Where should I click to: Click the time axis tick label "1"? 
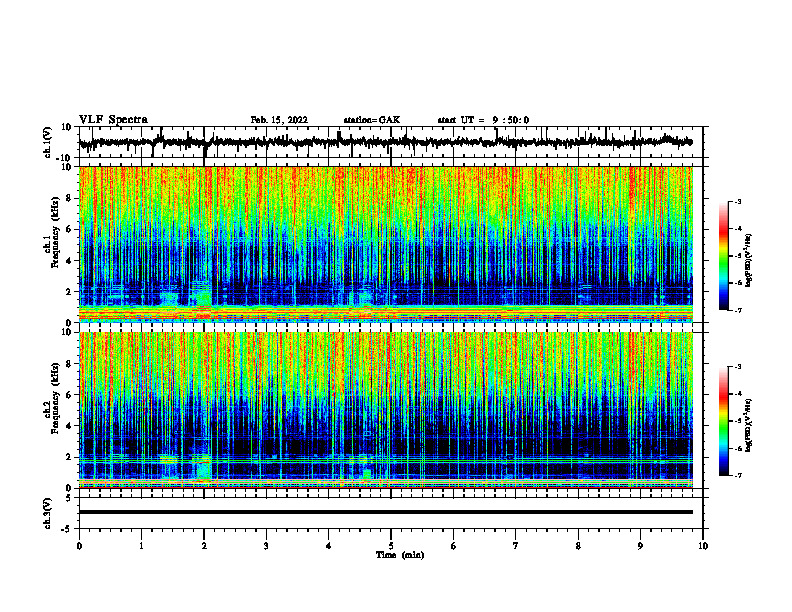point(142,546)
